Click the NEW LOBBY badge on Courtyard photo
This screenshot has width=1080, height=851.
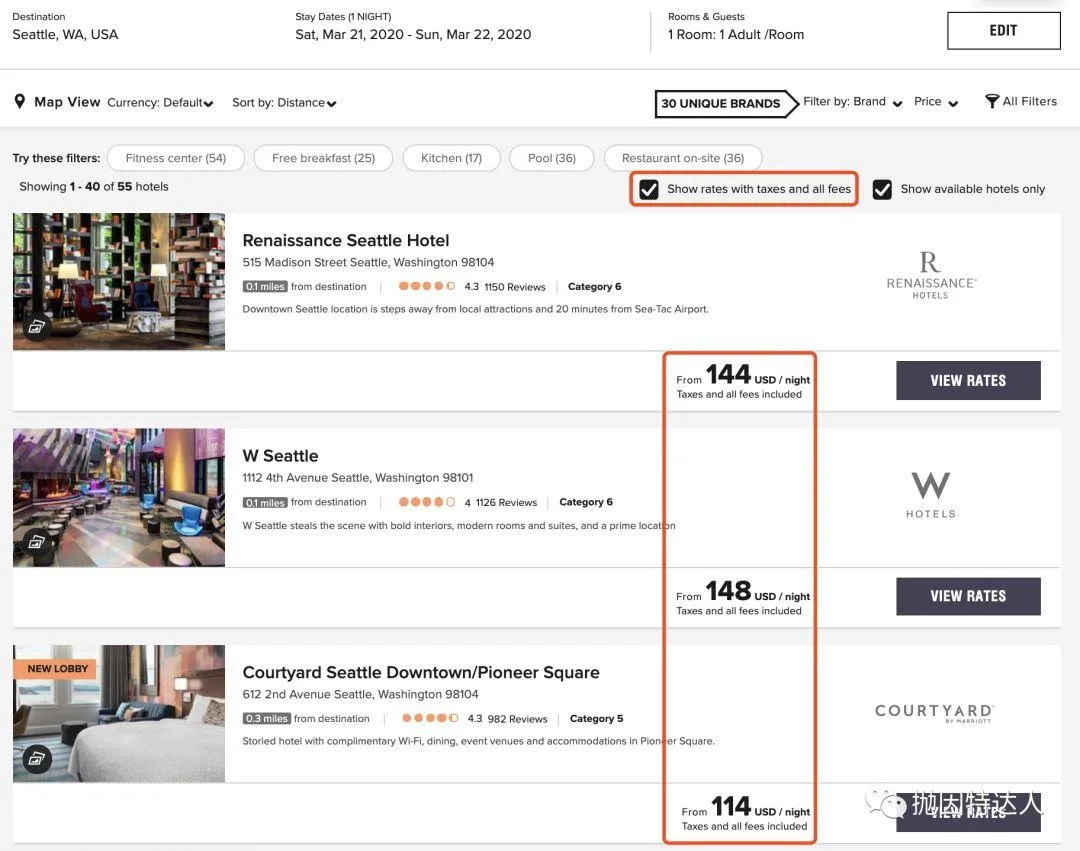[x=56, y=669]
